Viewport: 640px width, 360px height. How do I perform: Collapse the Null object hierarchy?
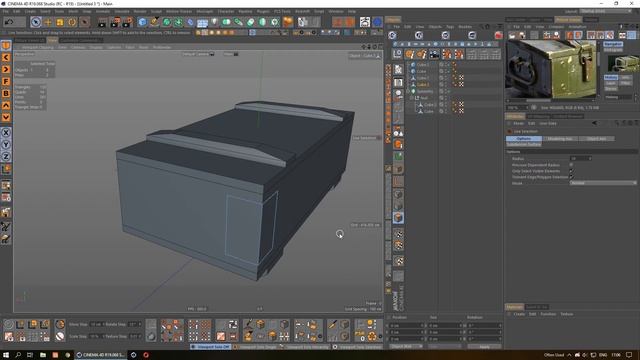tap(411, 98)
